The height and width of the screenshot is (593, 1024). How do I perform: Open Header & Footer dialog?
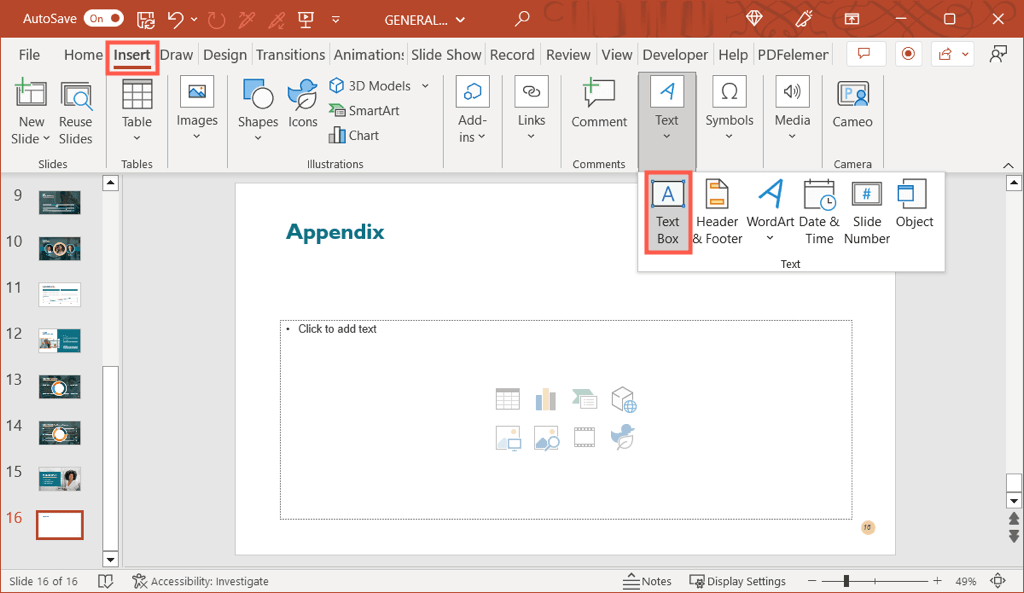717,211
